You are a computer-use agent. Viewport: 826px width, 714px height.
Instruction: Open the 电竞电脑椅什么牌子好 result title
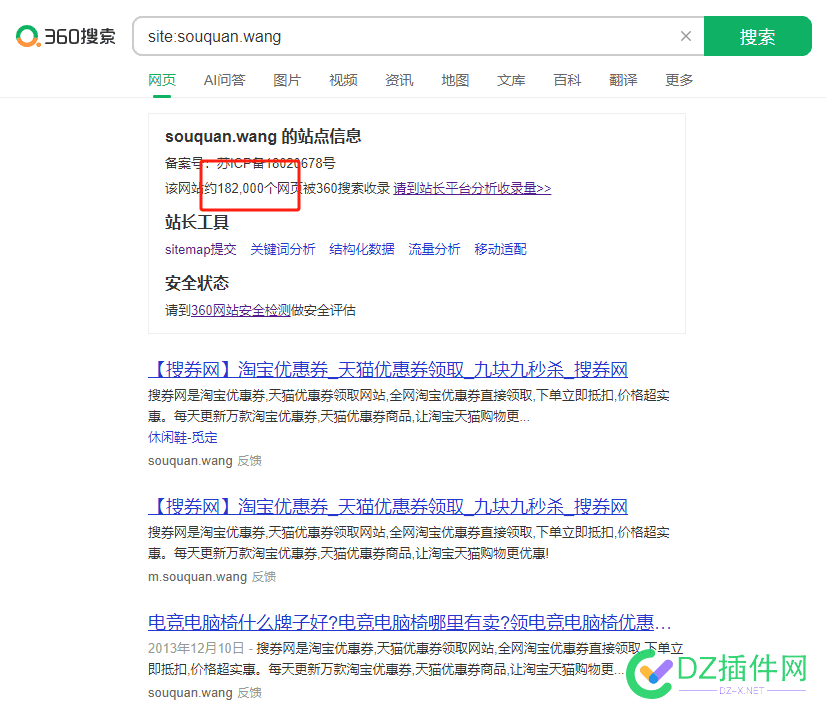pos(410,622)
